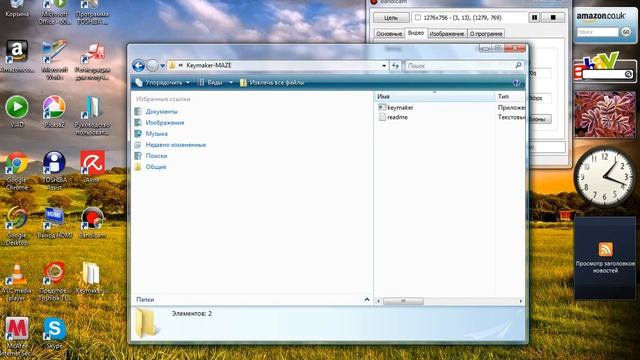This screenshot has width=640, height=360.
Task: Click Извлечь все файлы toolbar button
Action: pyautogui.click(x=272, y=83)
